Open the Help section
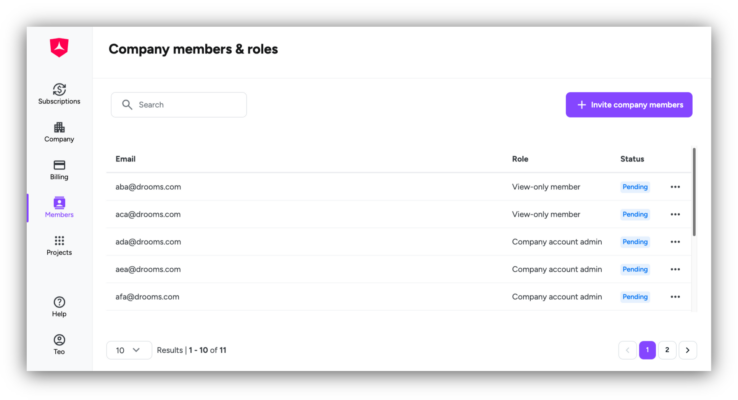 click(x=59, y=307)
